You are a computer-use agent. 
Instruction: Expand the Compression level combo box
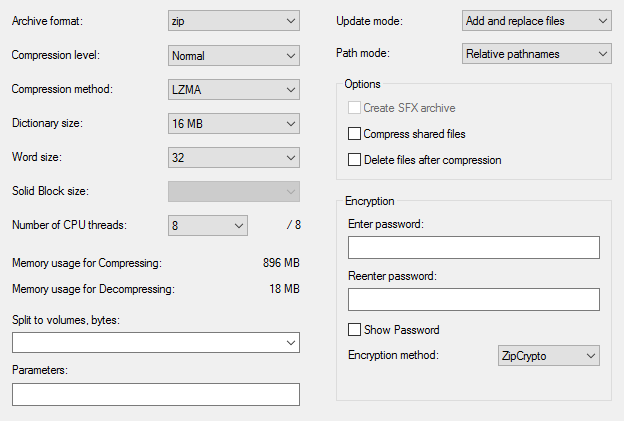[234, 55]
